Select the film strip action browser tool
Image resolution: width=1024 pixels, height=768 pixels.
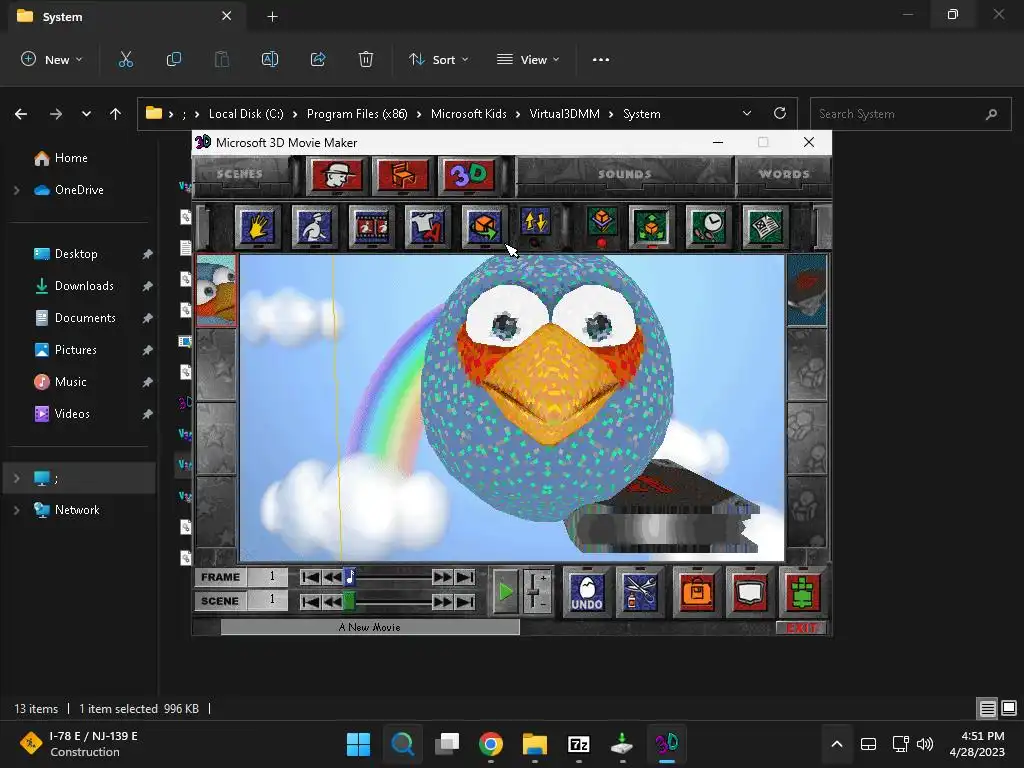click(x=371, y=227)
